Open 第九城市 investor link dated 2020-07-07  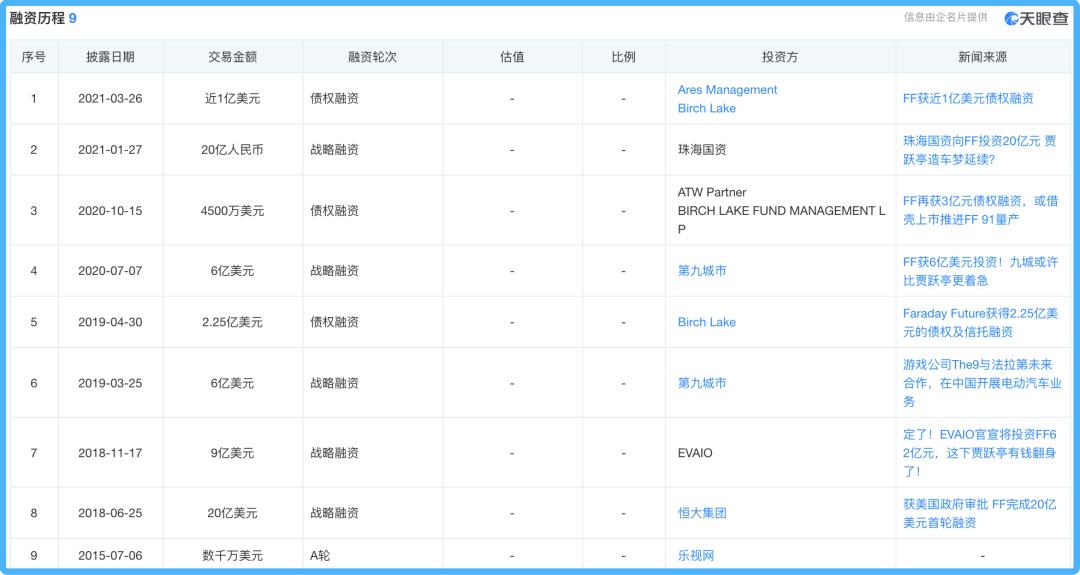pos(702,271)
